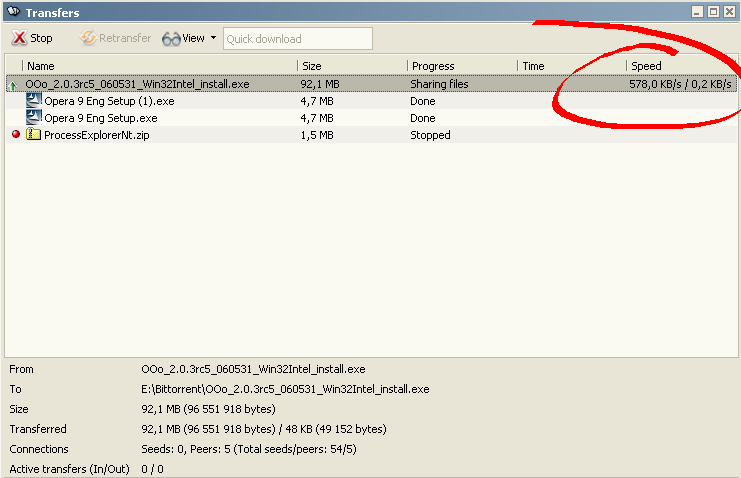Minimize the Transfers window
This screenshot has height=478, width=741.
coord(697,12)
